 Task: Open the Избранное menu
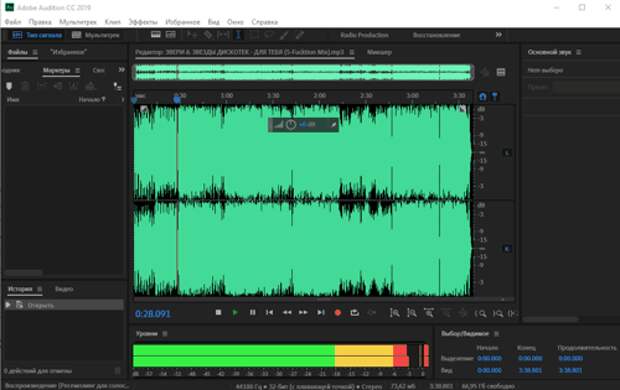[x=182, y=22]
